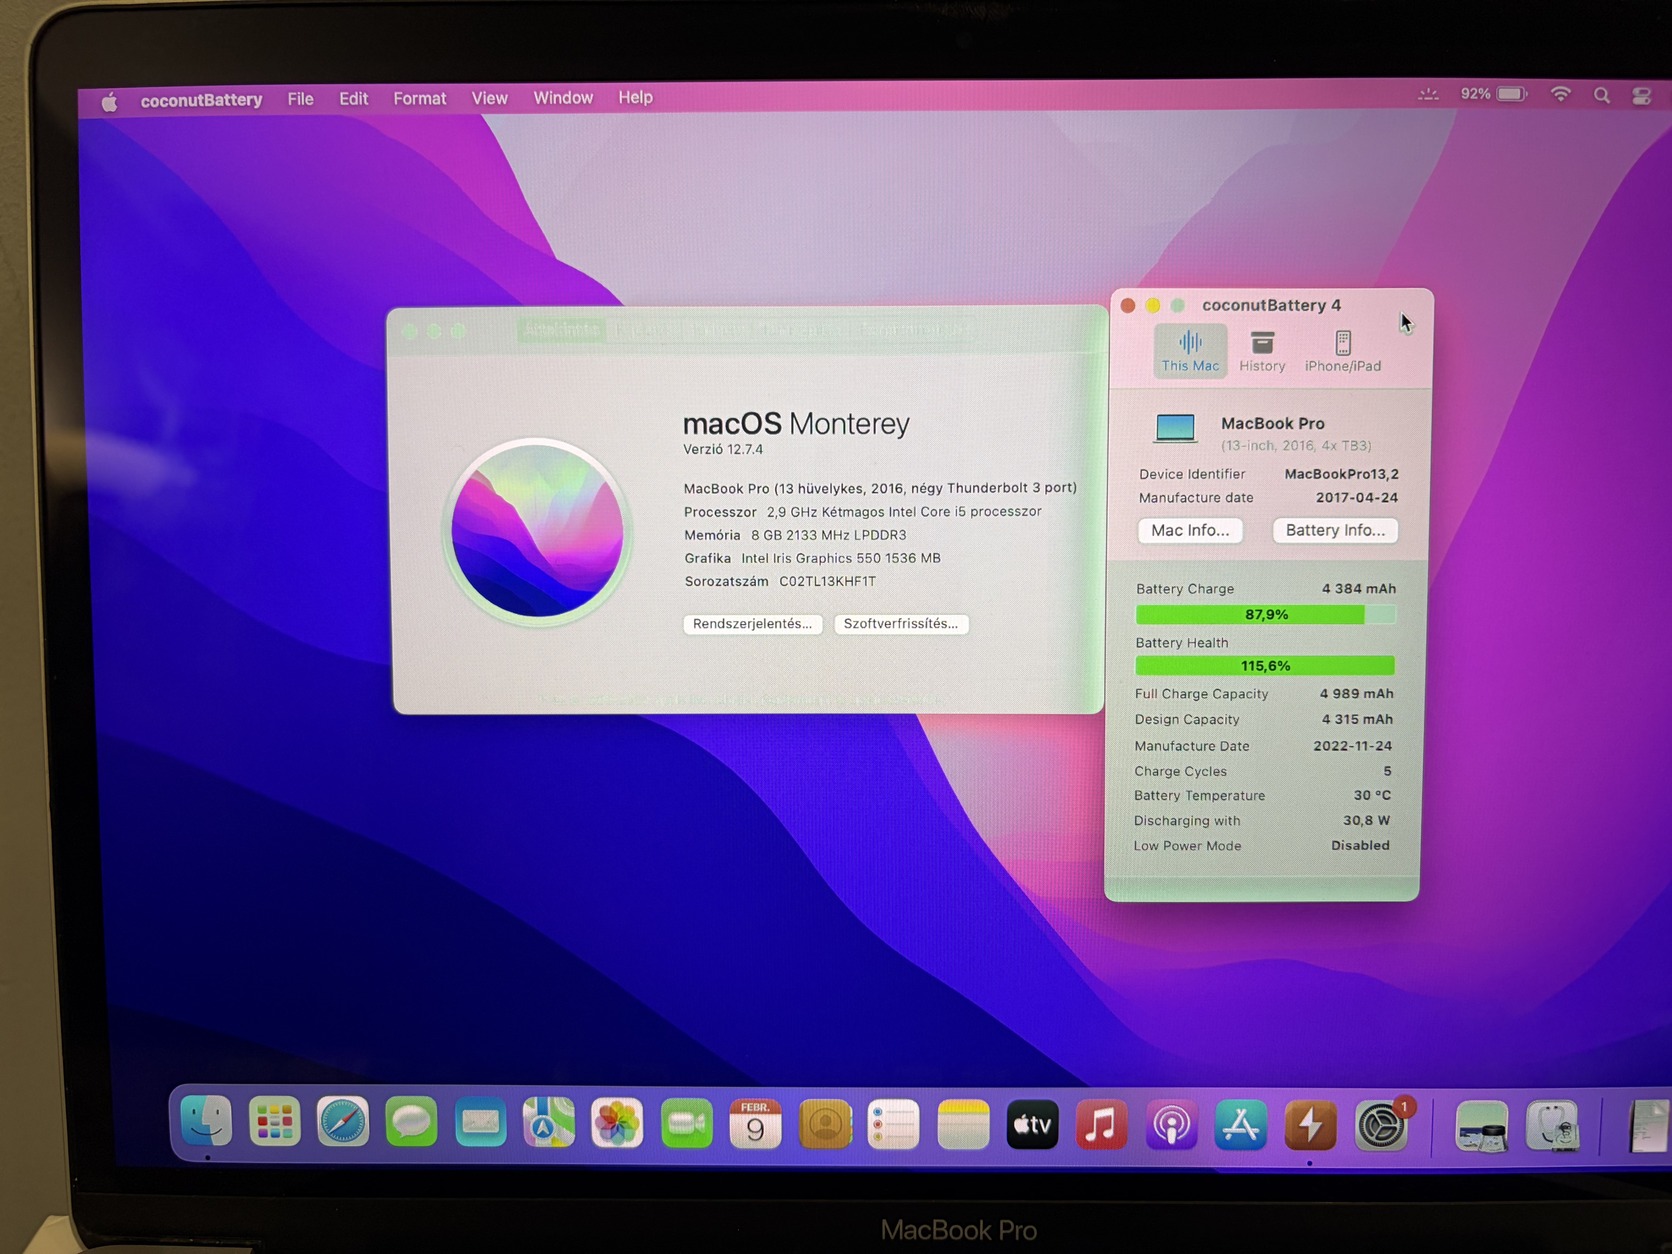This screenshot has height=1254, width=1672.
Task: Click the Szoftverfrissítés... button
Action: tap(901, 623)
